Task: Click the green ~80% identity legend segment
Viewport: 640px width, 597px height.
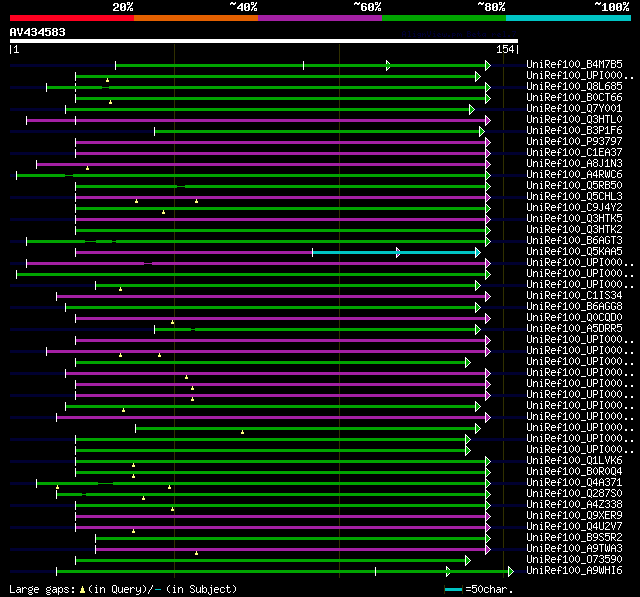Action: tap(444, 18)
